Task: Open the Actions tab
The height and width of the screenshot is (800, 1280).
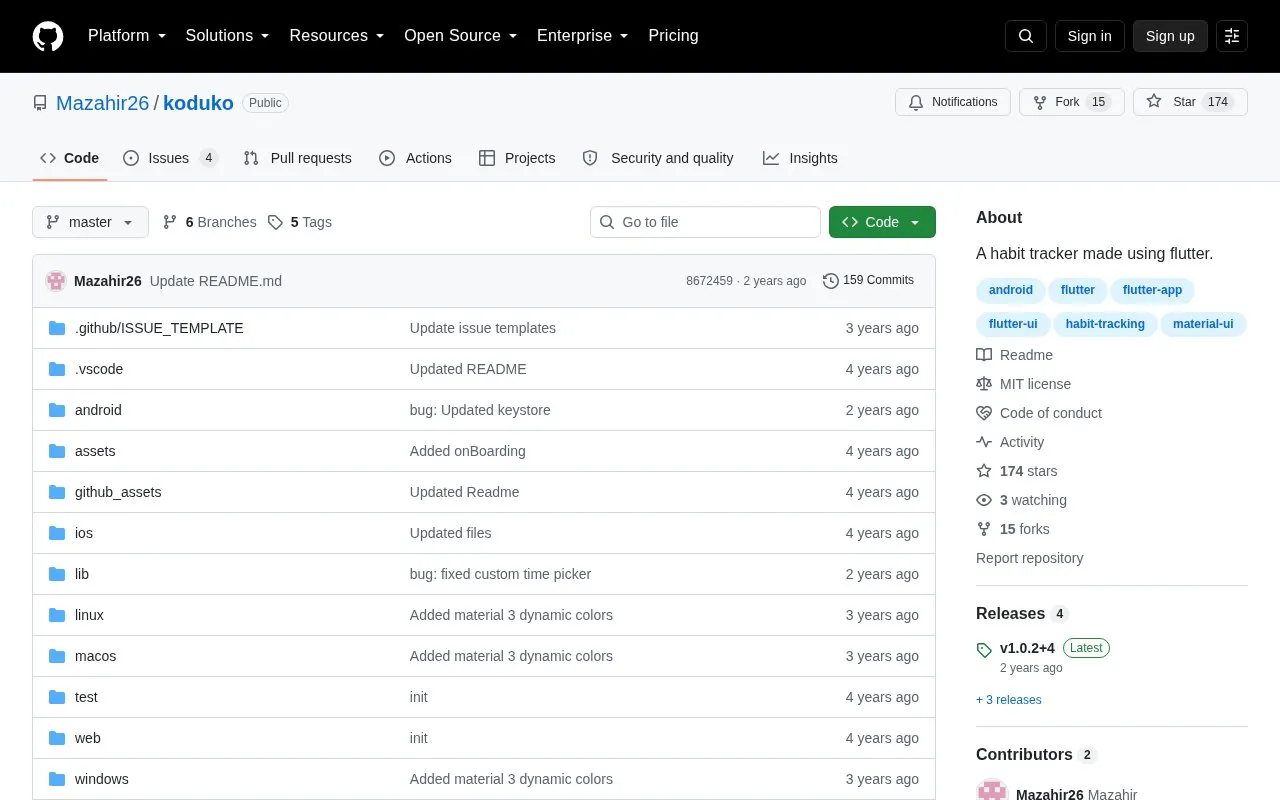Action: (415, 158)
